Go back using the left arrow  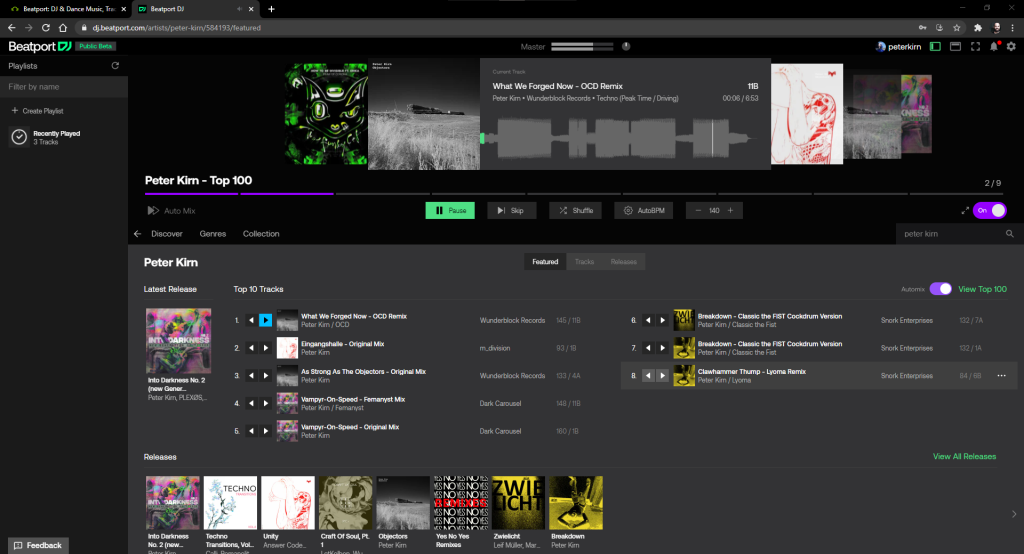click(138, 234)
